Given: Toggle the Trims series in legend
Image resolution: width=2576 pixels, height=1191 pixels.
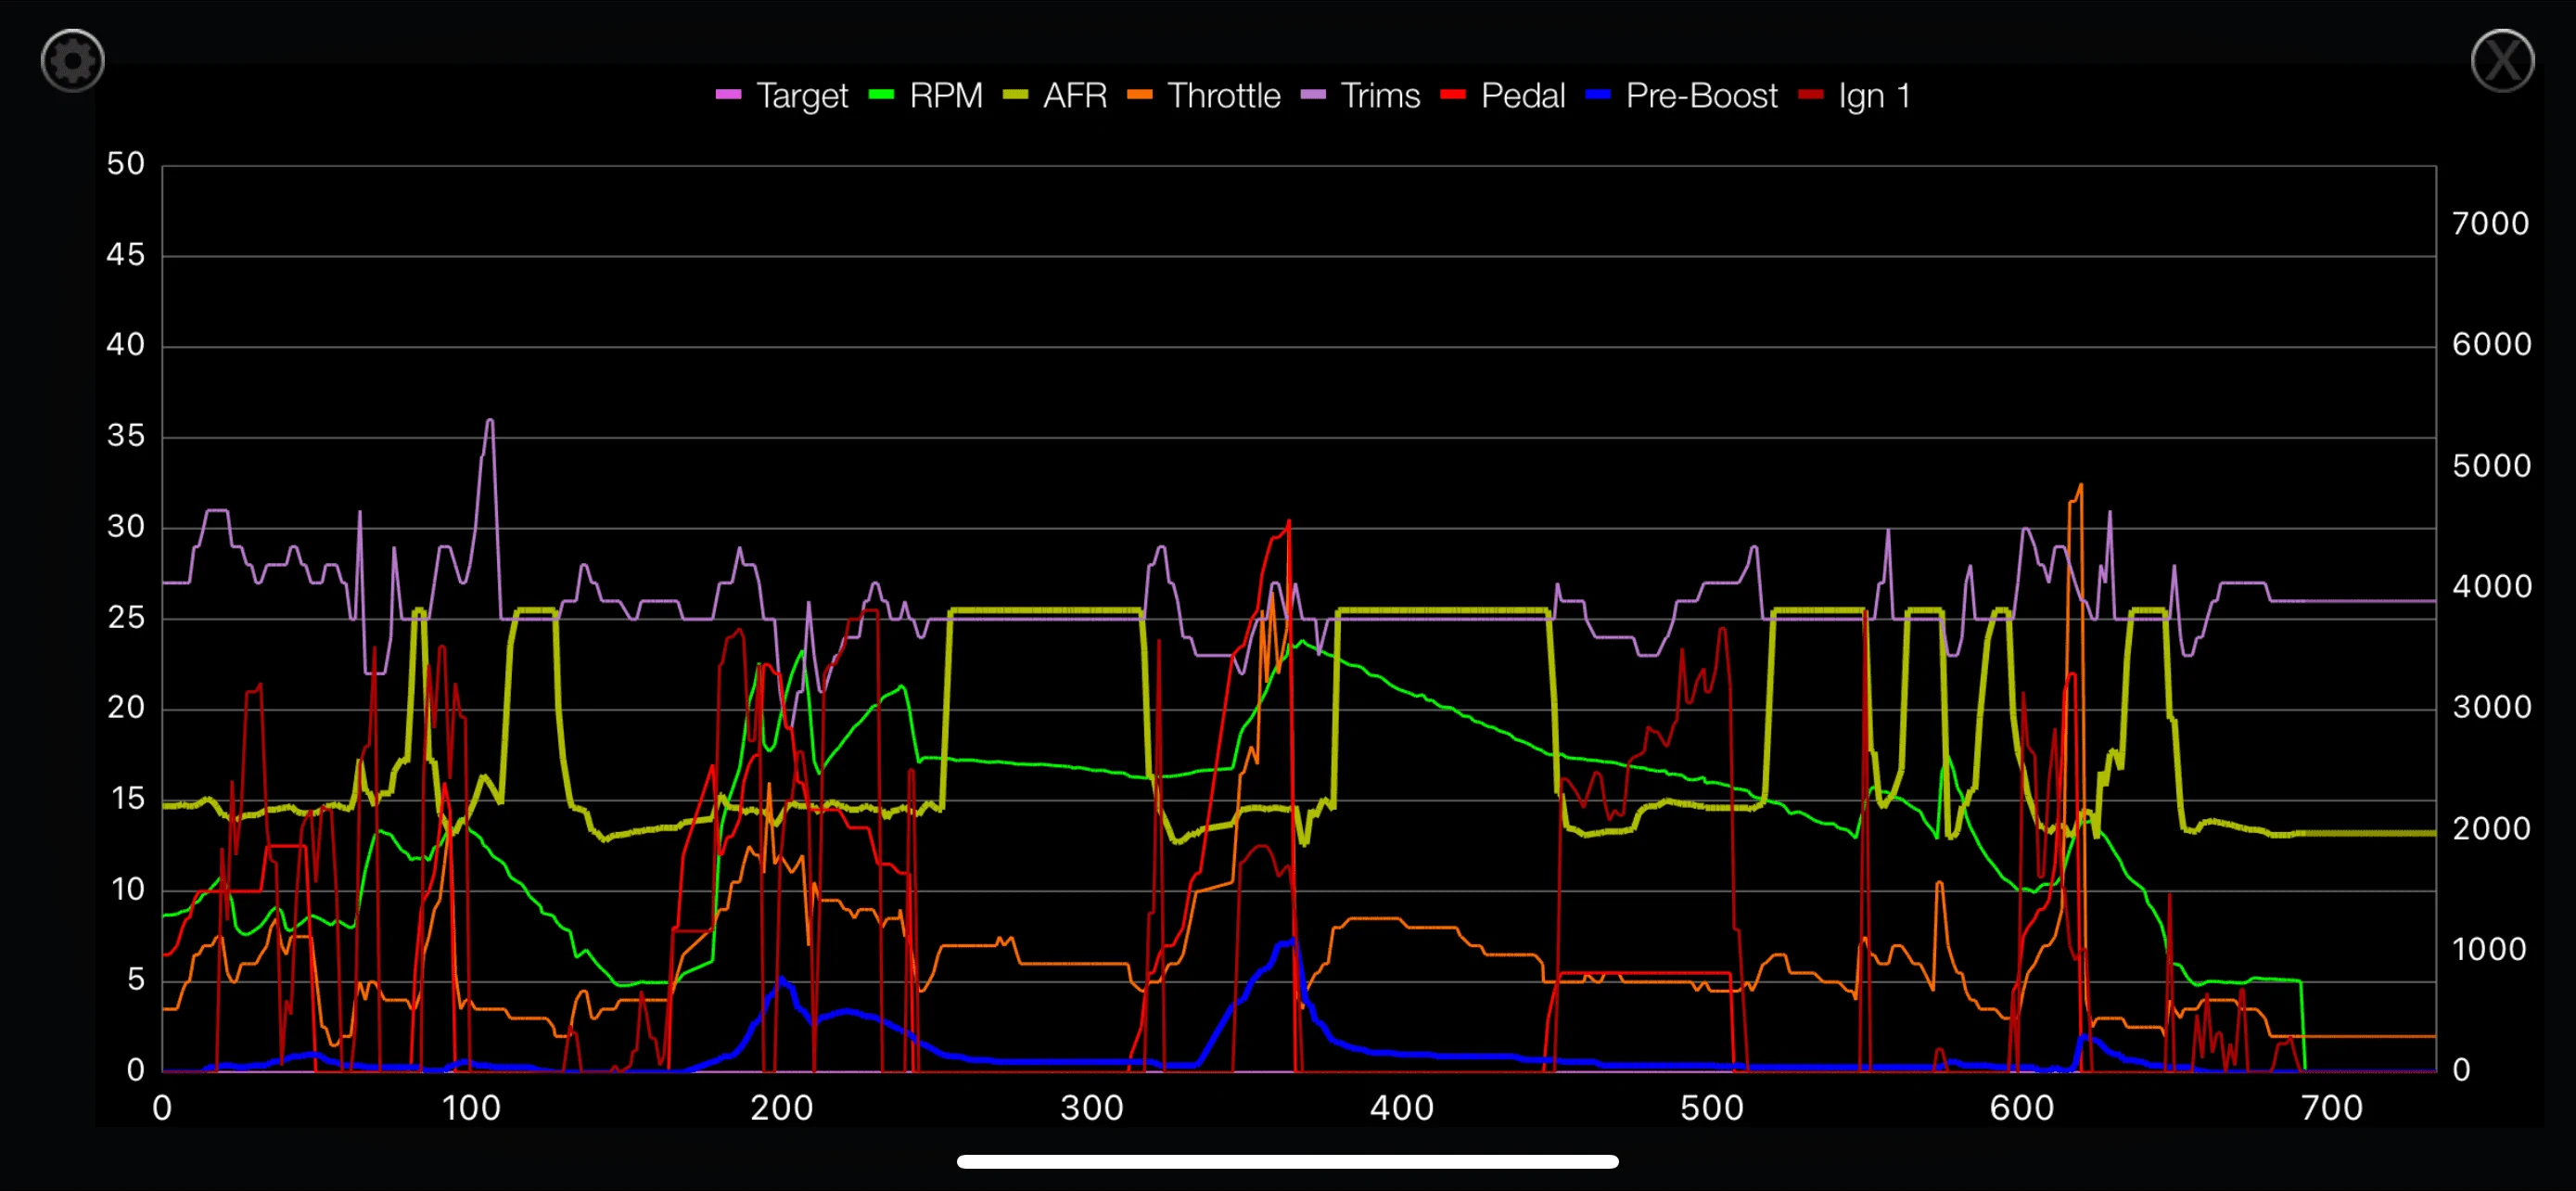Looking at the screenshot, I should [x=1361, y=96].
